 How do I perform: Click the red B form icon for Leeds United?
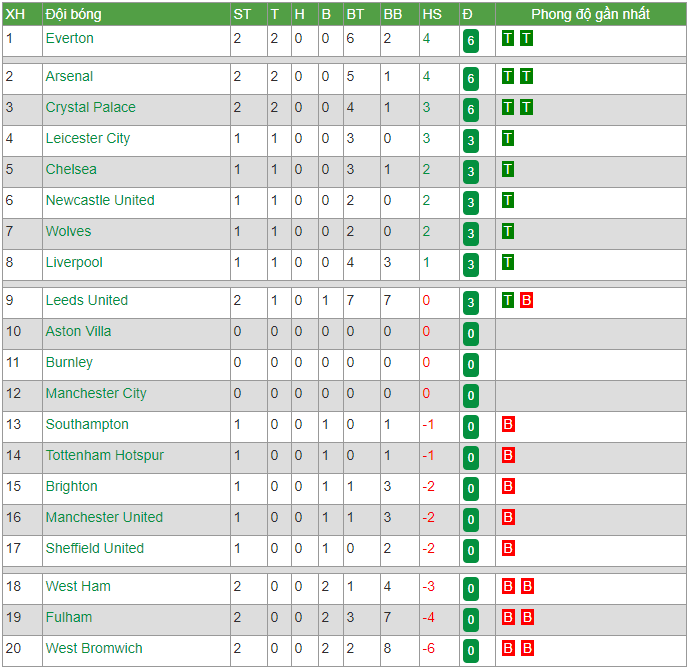[526, 300]
